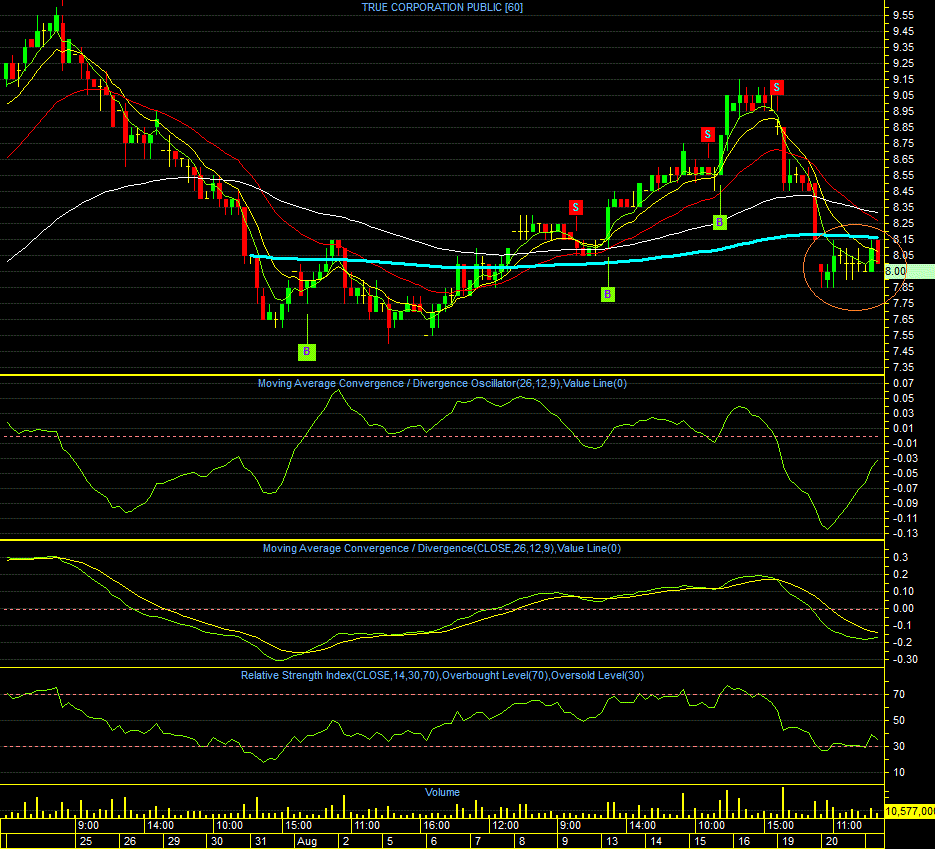Open the MACD Oscillator(26,12,9) indicator title
The image size is (935, 849).
point(442,383)
